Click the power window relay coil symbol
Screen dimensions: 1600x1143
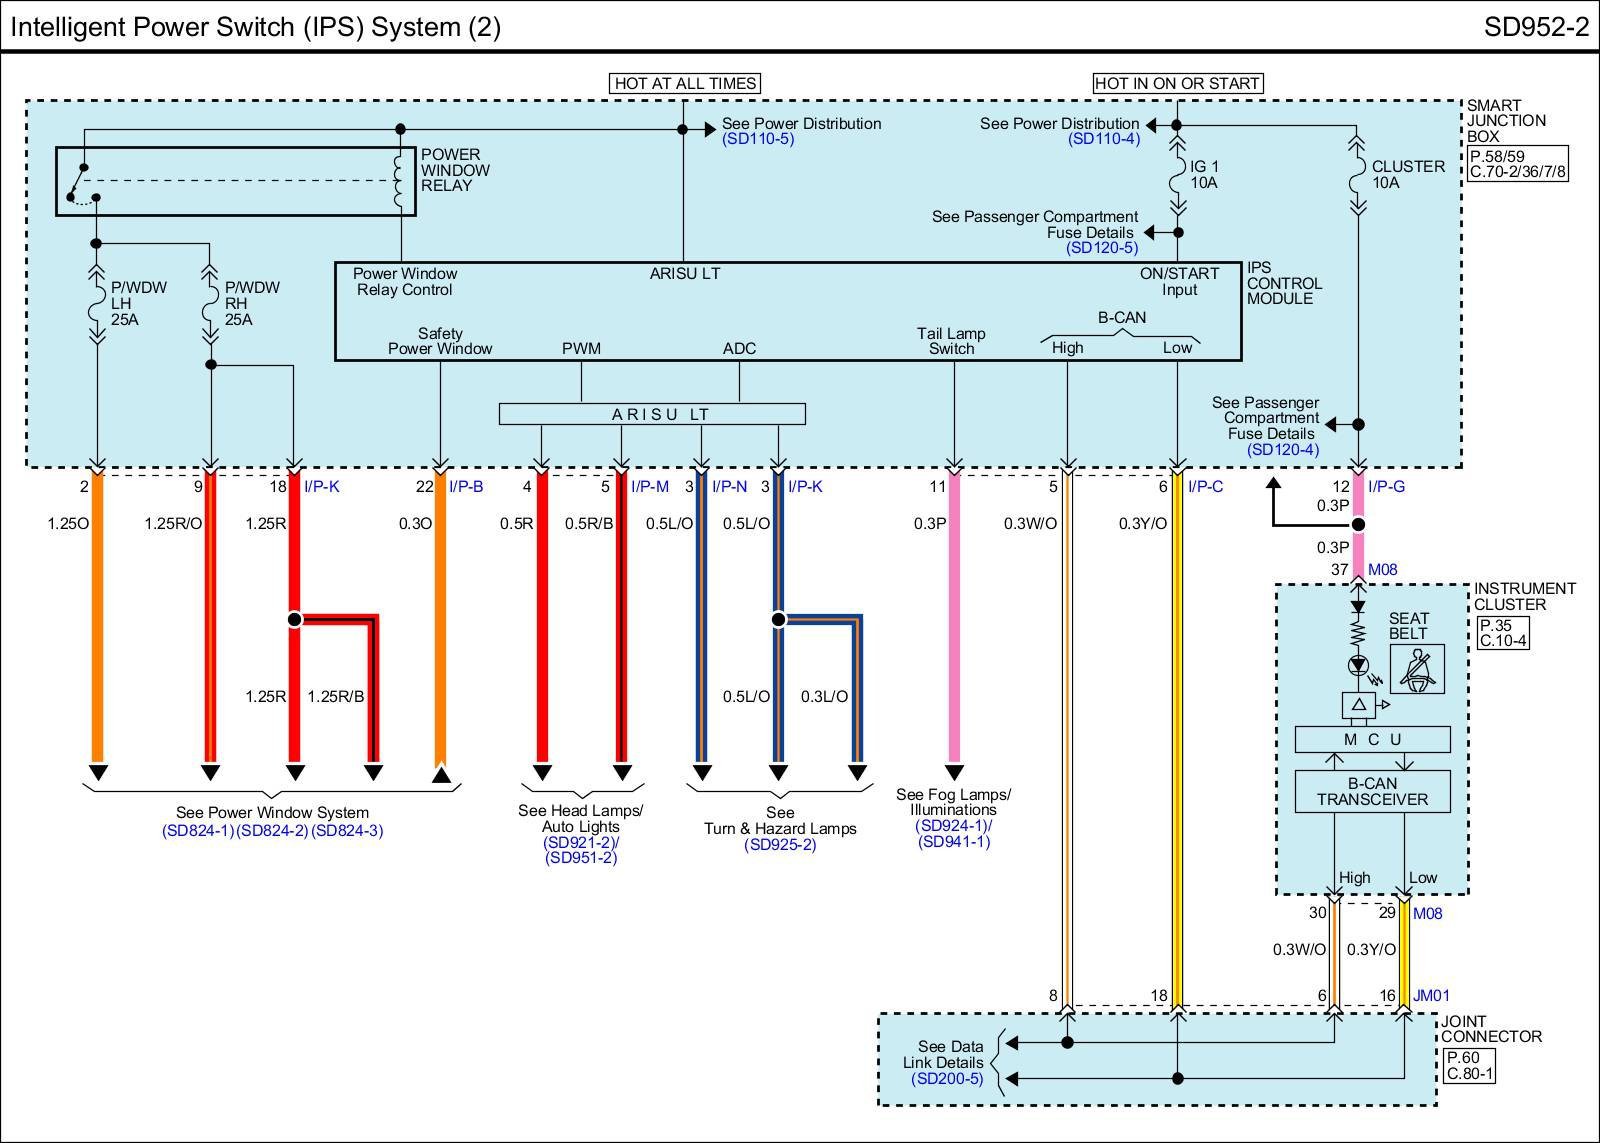[x=400, y=181]
